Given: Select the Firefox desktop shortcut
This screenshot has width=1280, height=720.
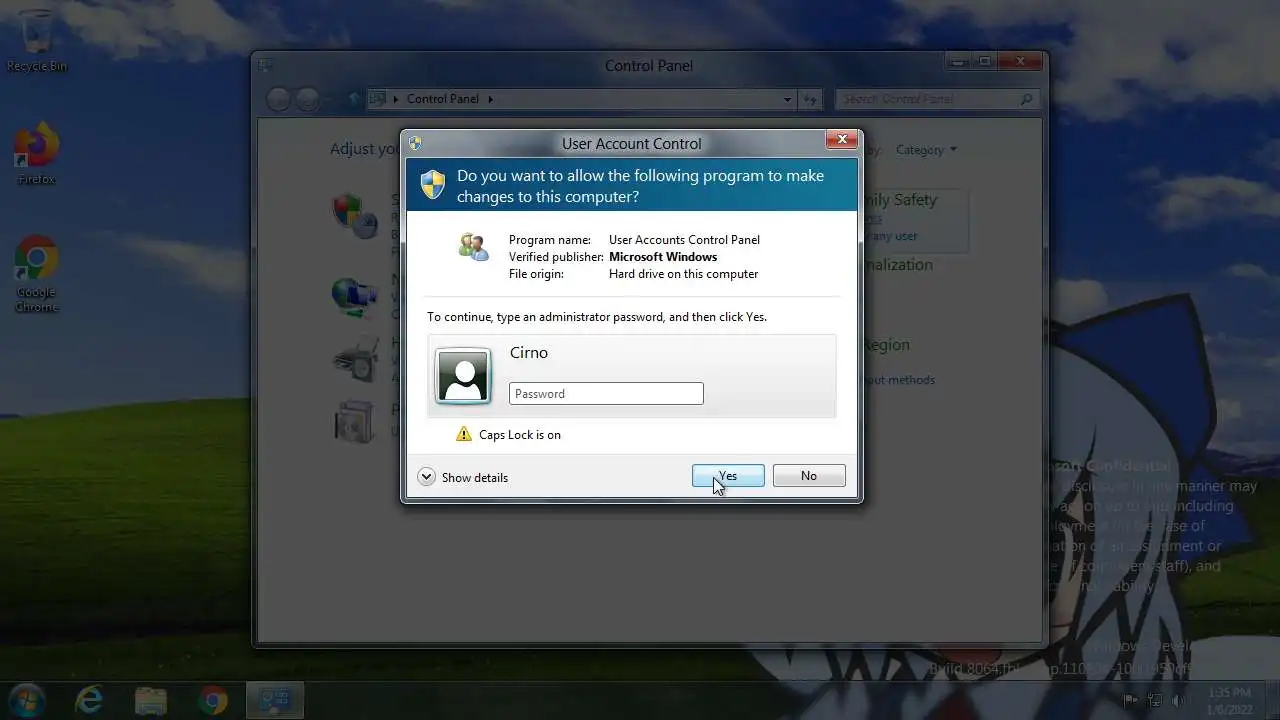Looking at the screenshot, I should pos(37,153).
